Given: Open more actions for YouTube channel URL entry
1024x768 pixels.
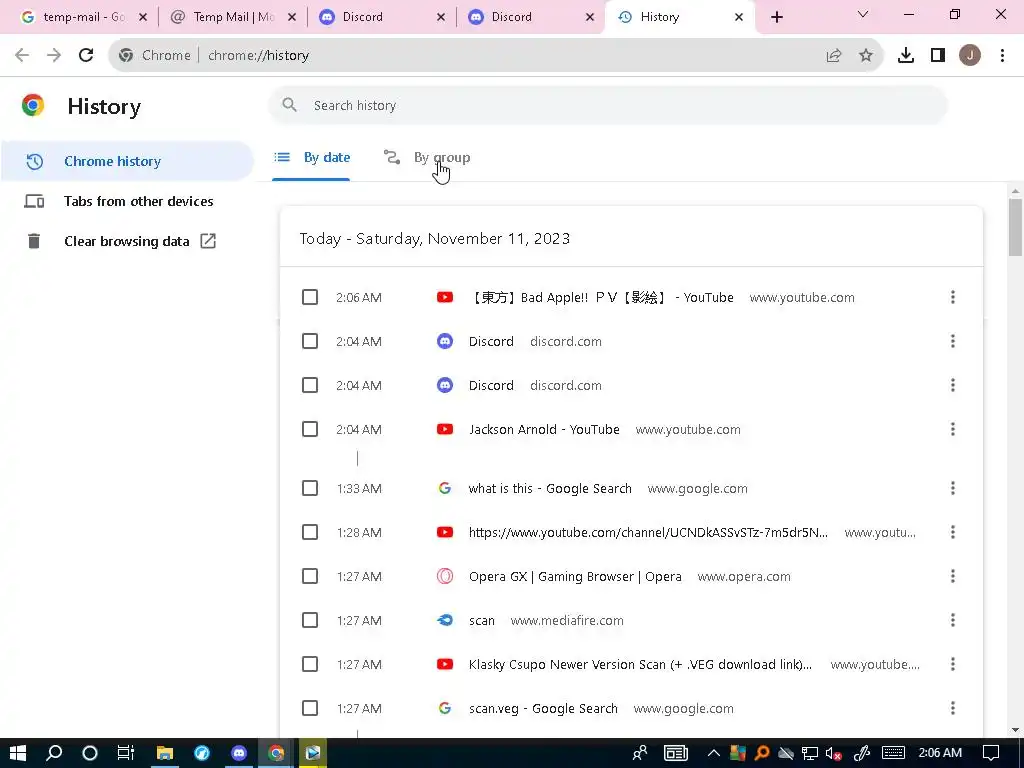Looking at the screenshot, I should (953, 532).
